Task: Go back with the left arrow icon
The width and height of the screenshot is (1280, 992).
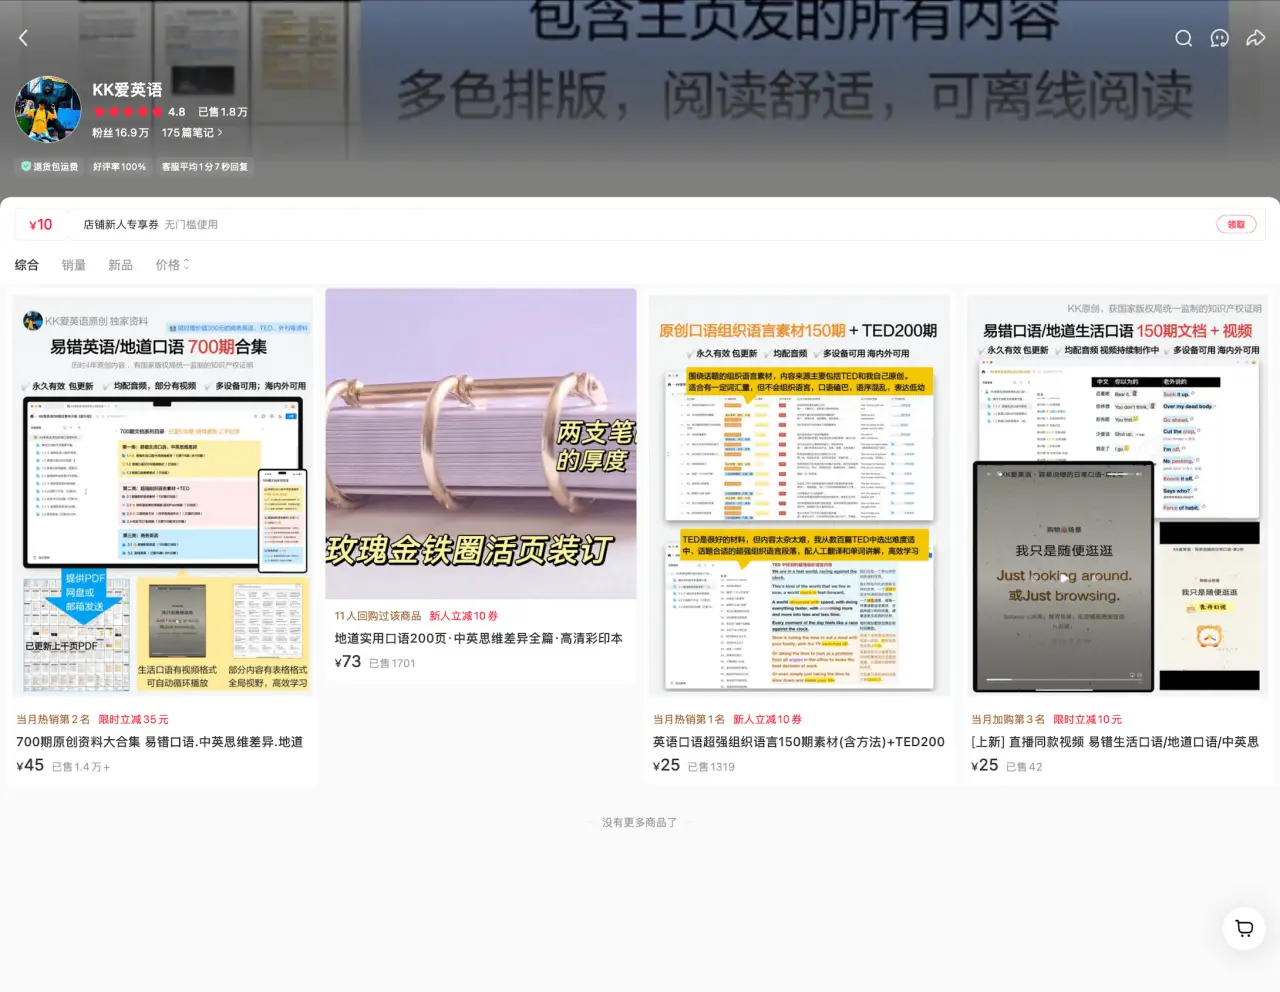Action: [x=23, y=38]
